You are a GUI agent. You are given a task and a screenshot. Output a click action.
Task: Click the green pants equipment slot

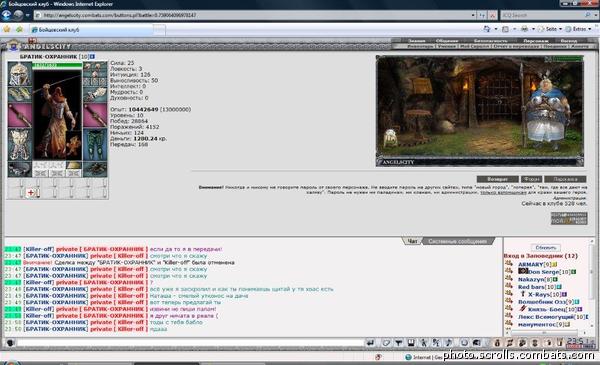[x=95, y=145]
